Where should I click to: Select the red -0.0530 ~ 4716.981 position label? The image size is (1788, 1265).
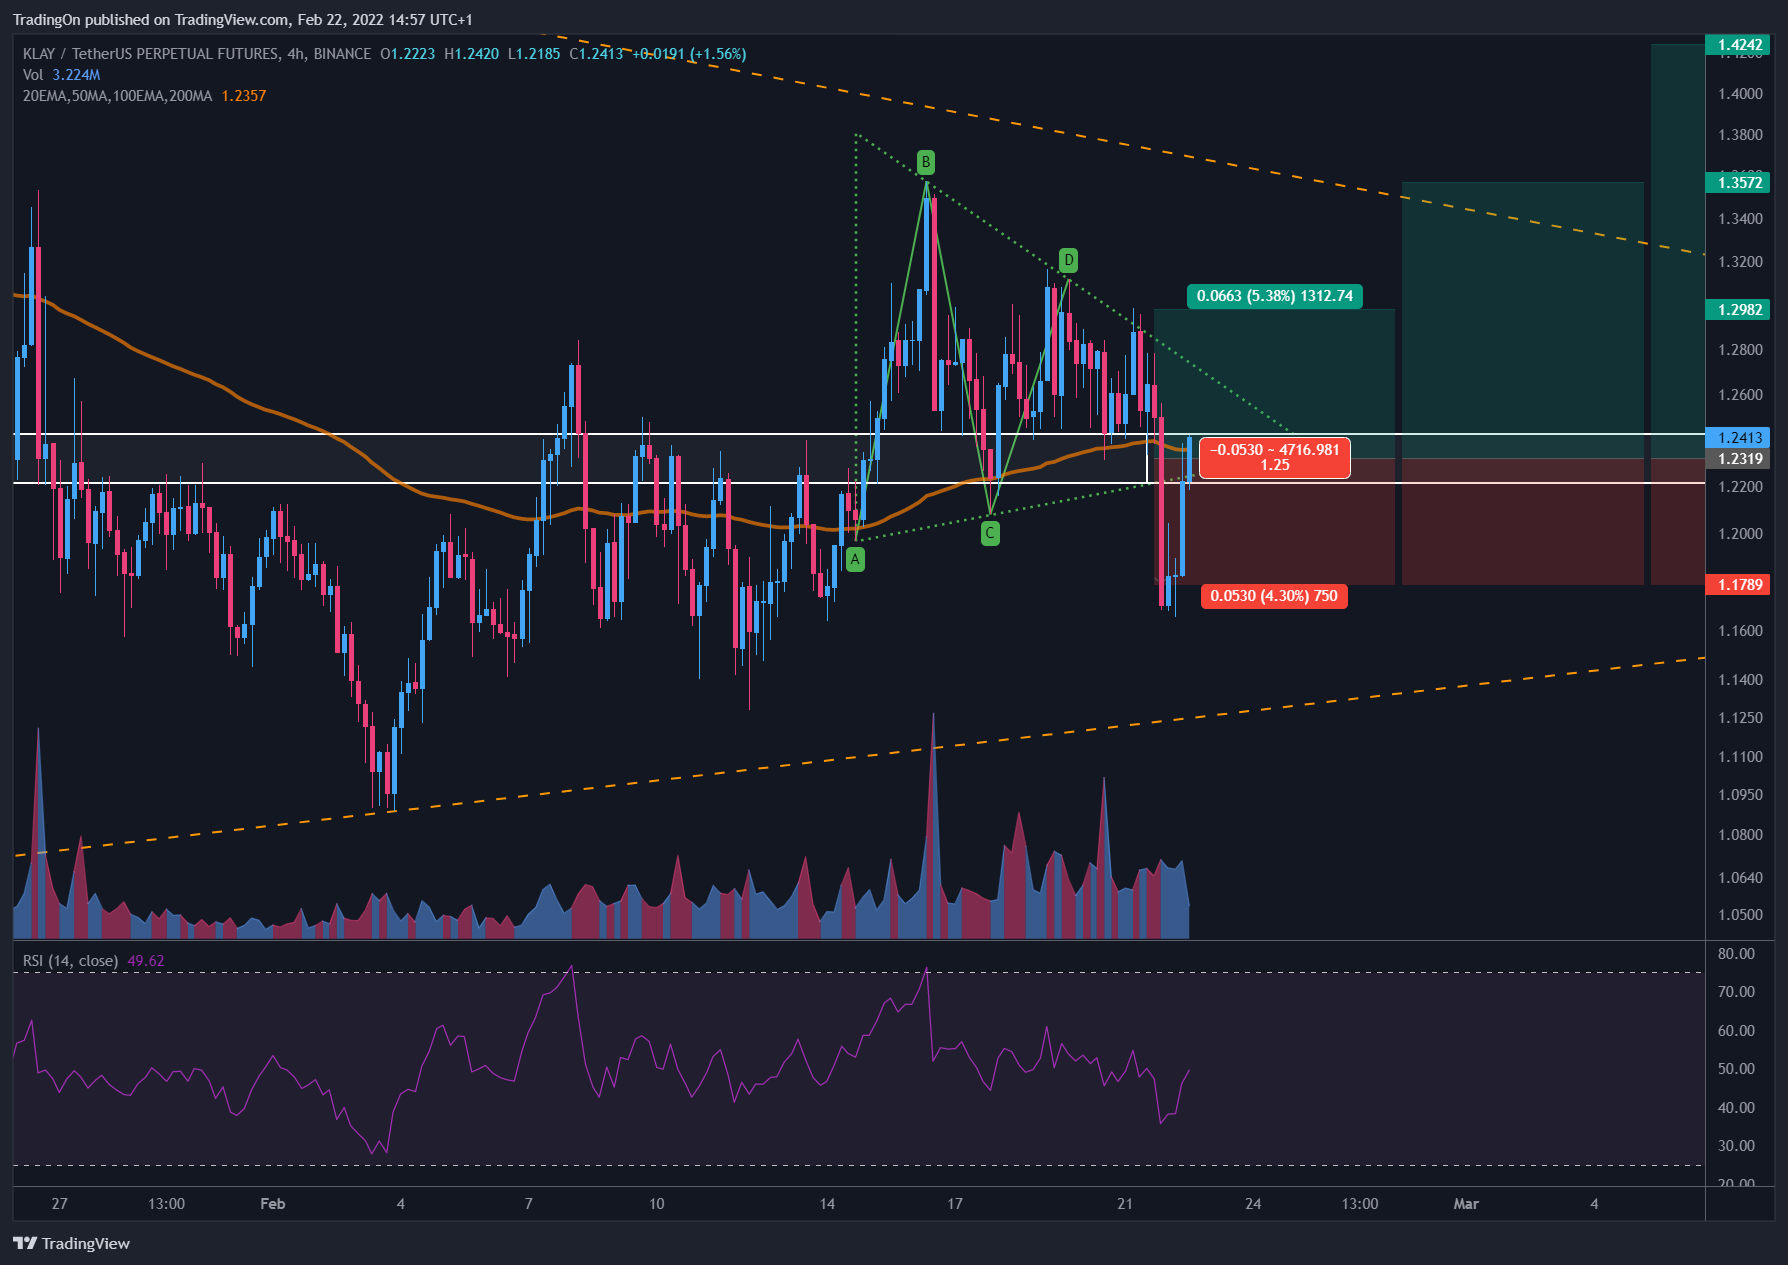click(1275, 457)
